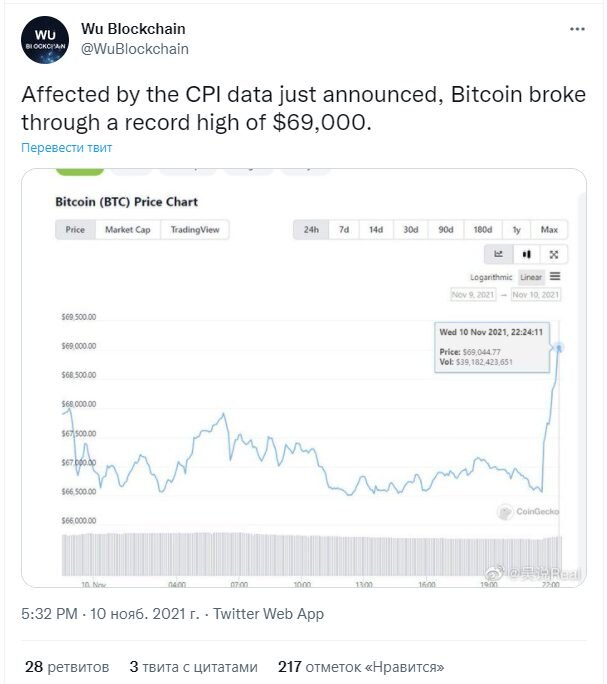Select the line chart view icon
The height and width of the screenshot is (684, 607).
[x=498, y=254]
